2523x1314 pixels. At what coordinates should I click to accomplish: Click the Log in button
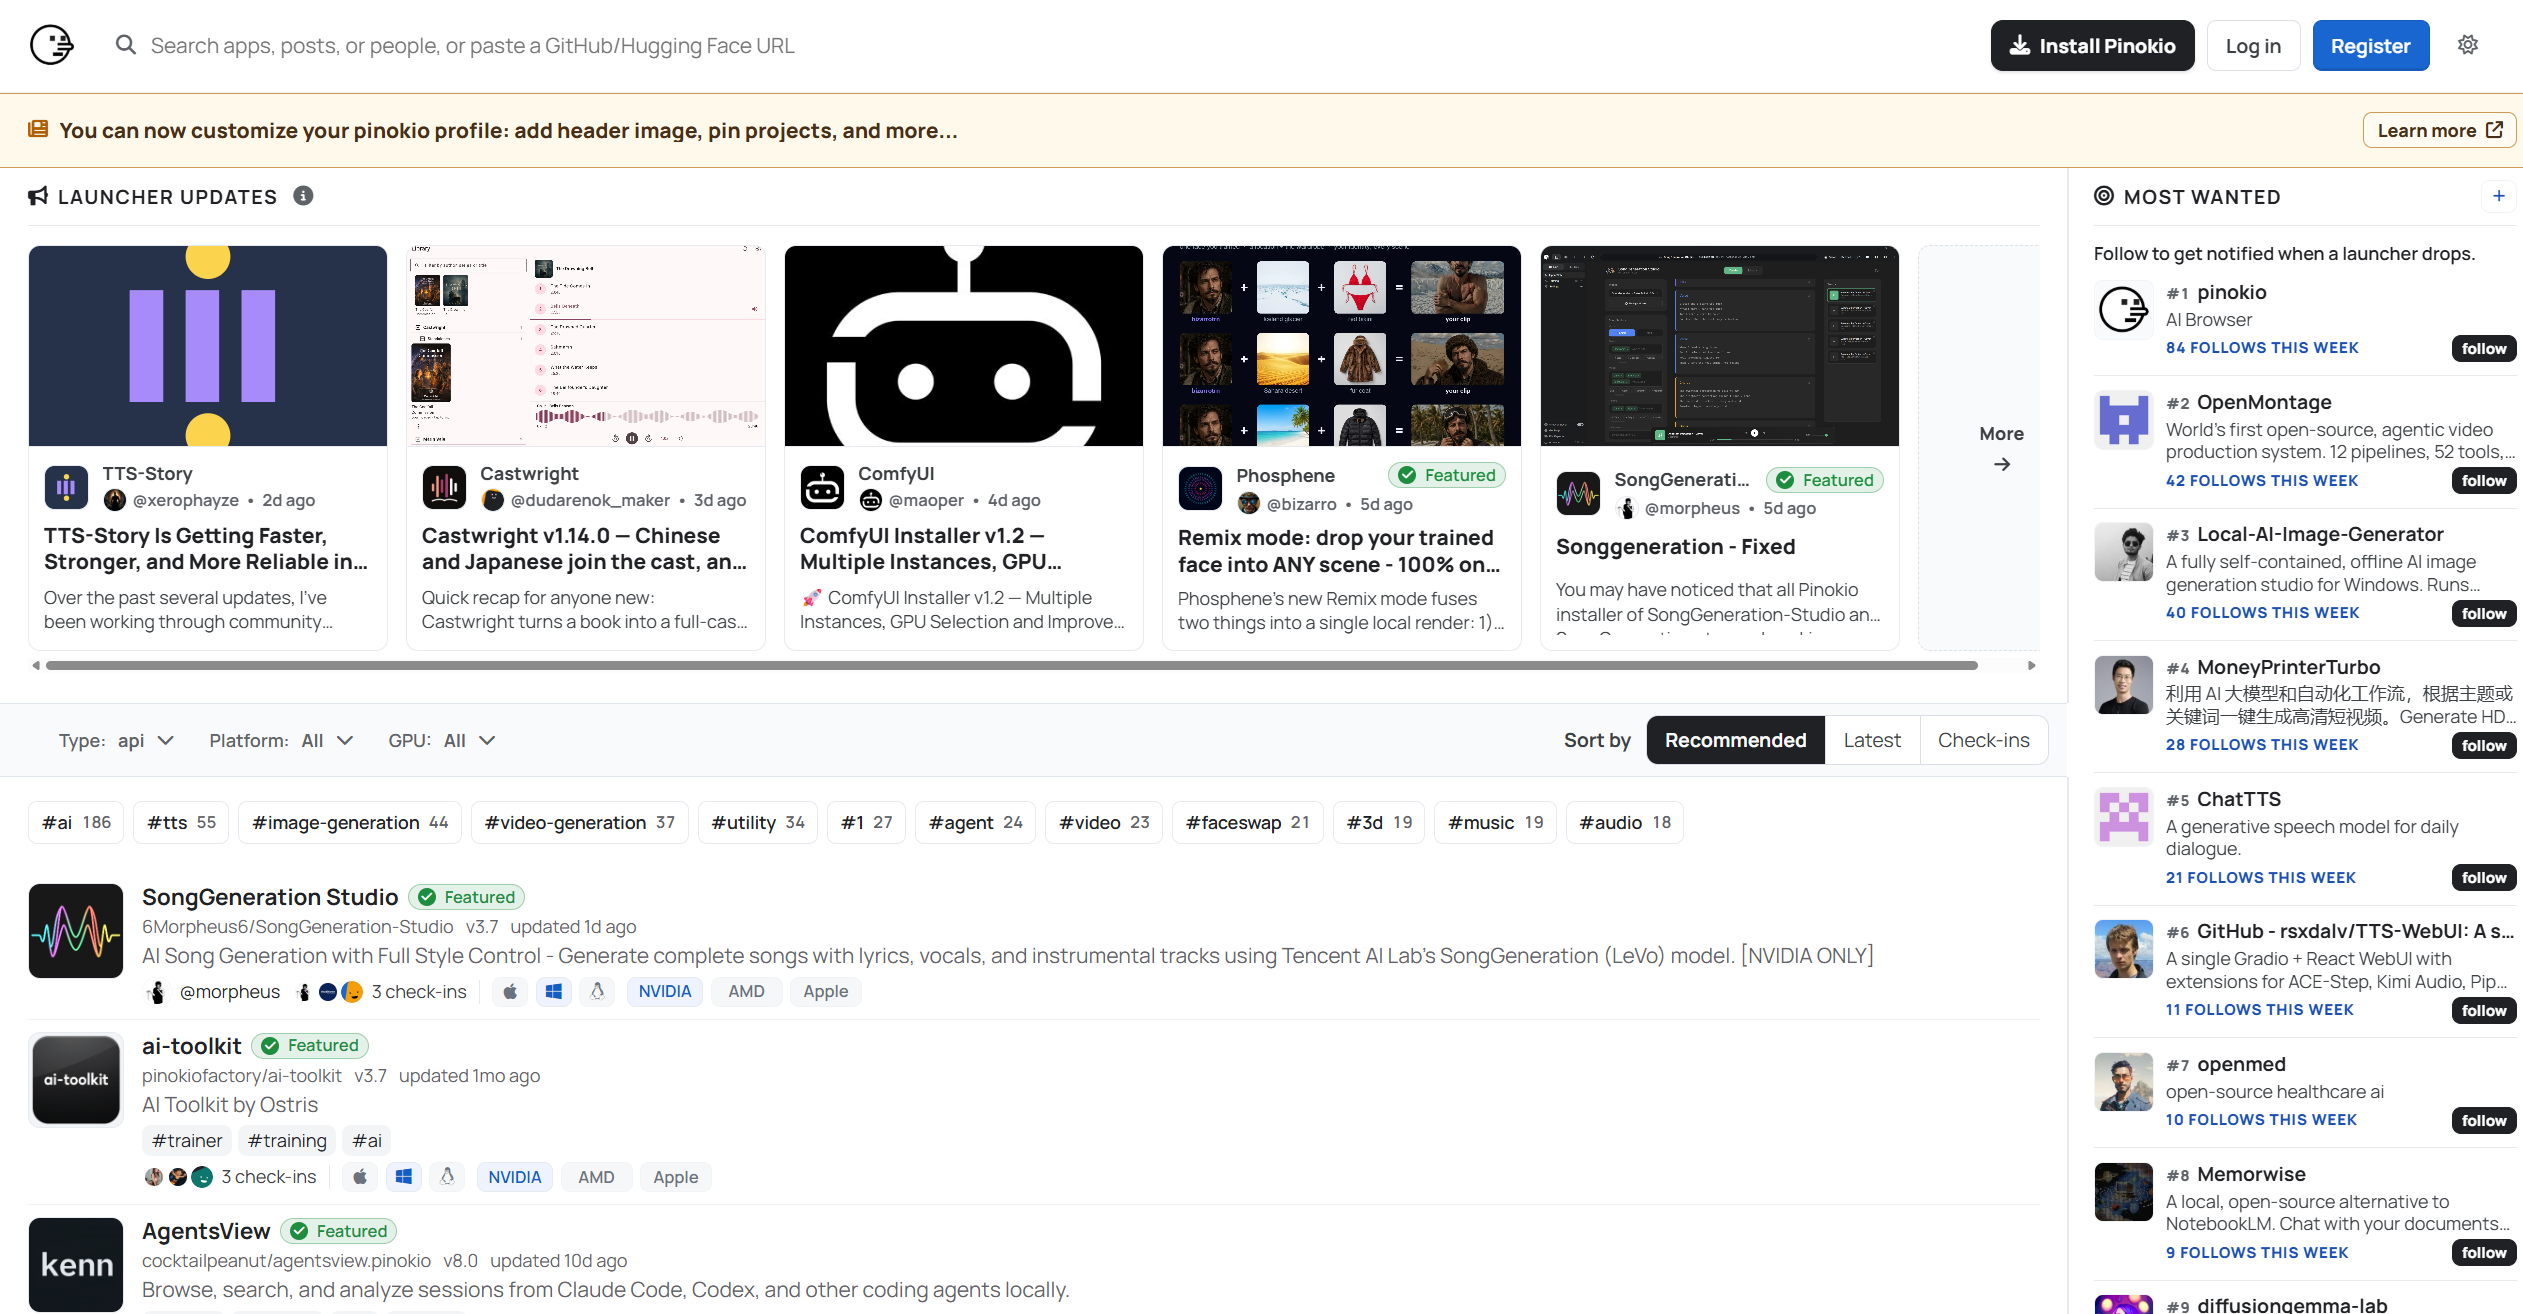pyautogui.click(x=2253, y=46)
